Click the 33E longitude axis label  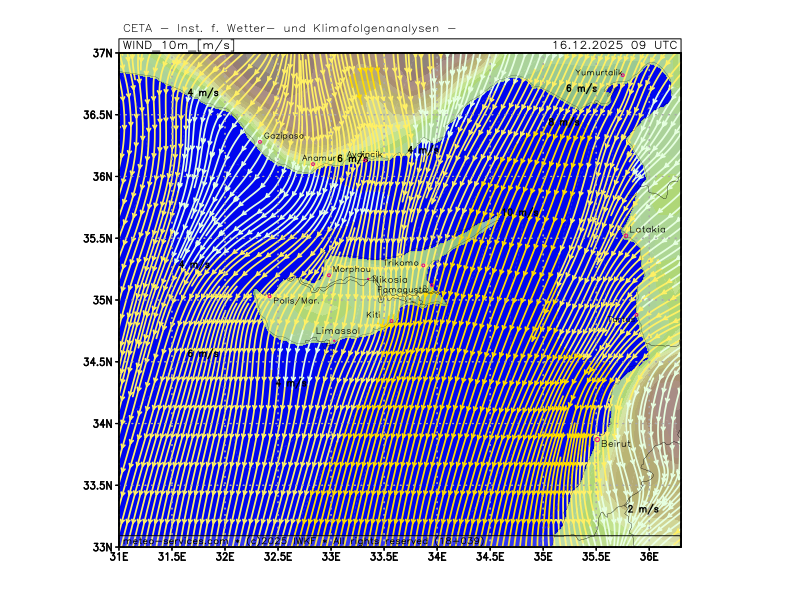(331, 556)
